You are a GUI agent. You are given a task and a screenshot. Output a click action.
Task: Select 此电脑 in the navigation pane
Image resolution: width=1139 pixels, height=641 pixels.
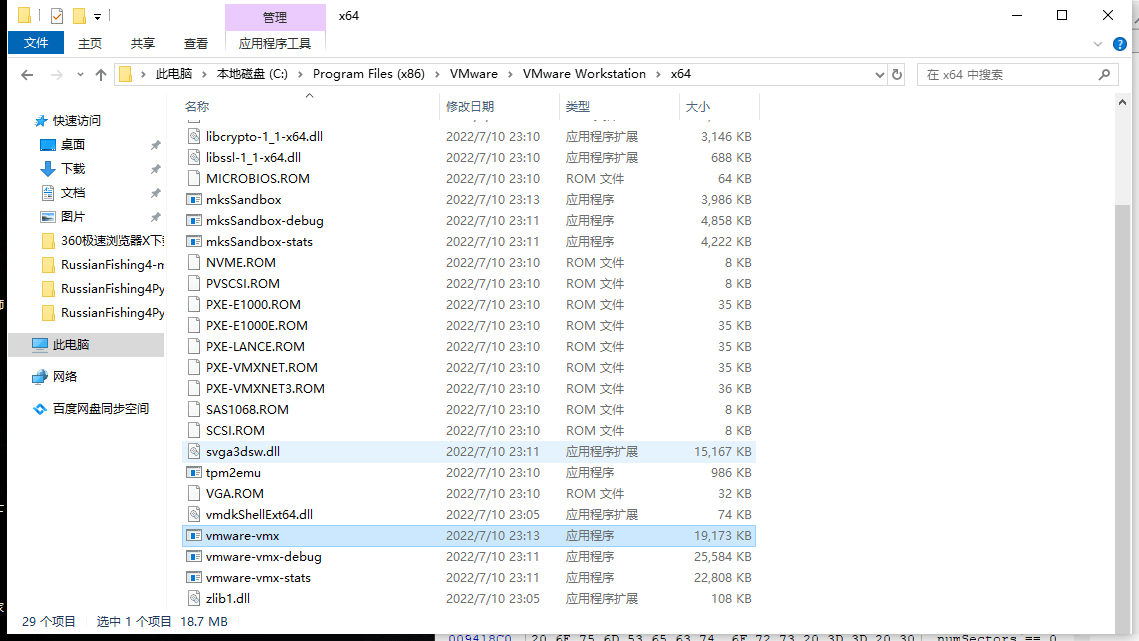click(70, 344)
